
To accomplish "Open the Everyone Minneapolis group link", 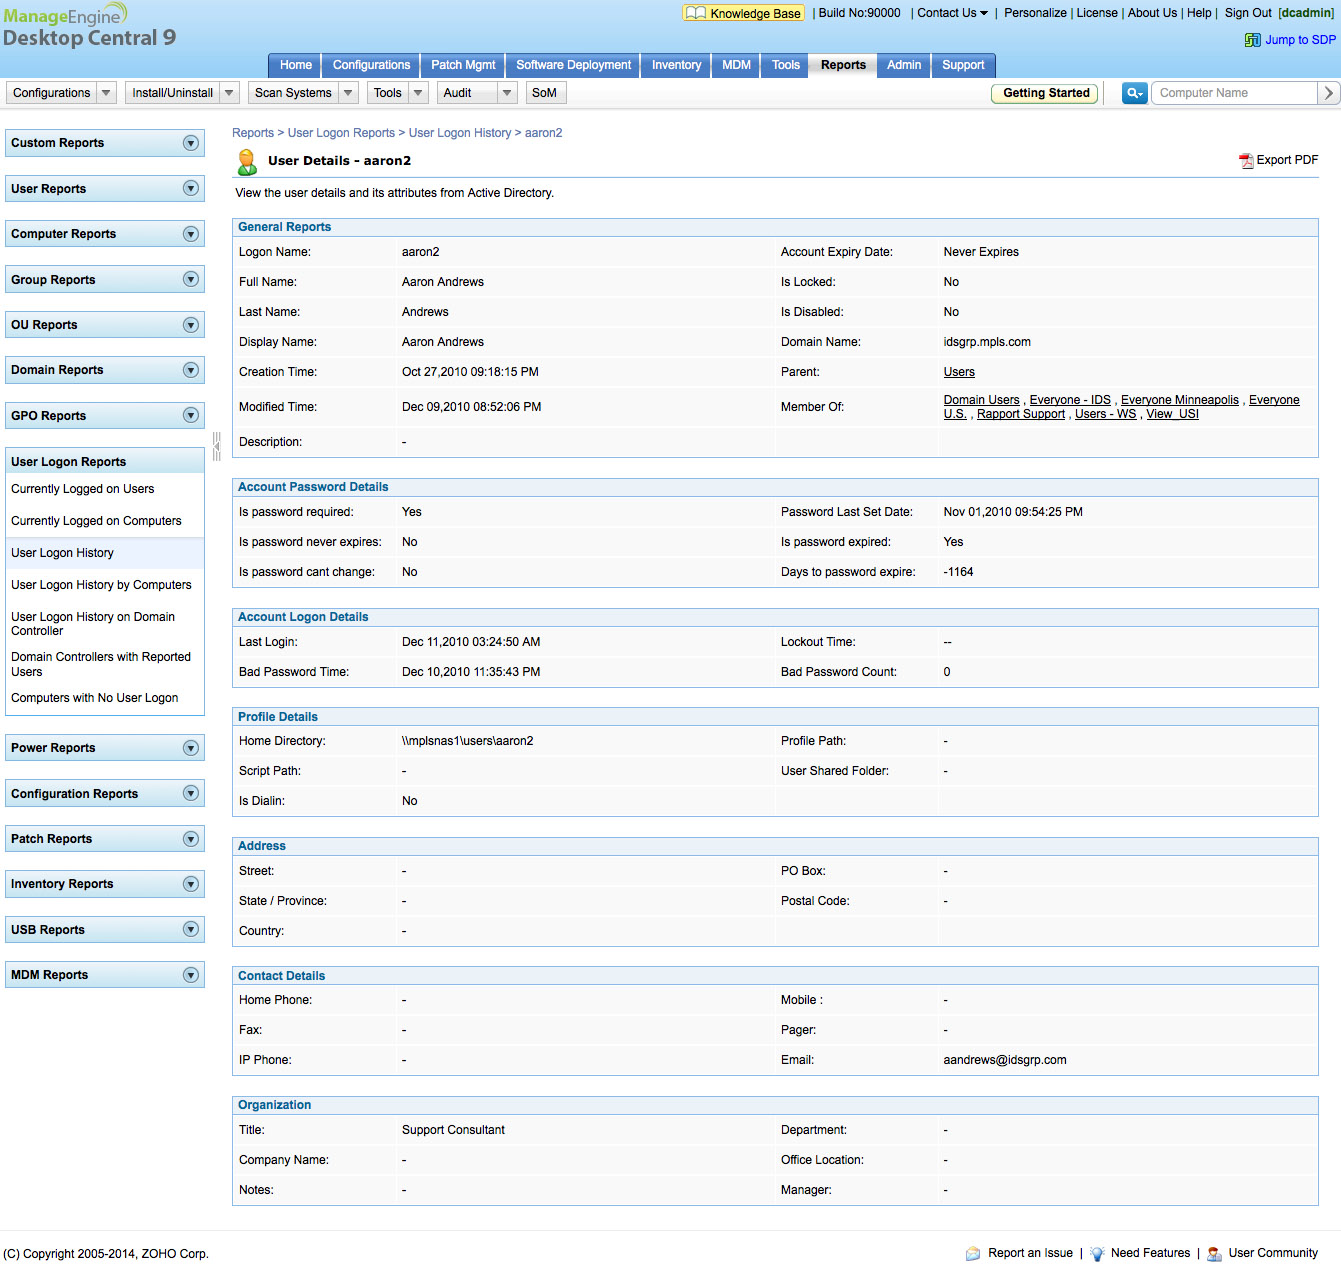I will coord(1180,400).
